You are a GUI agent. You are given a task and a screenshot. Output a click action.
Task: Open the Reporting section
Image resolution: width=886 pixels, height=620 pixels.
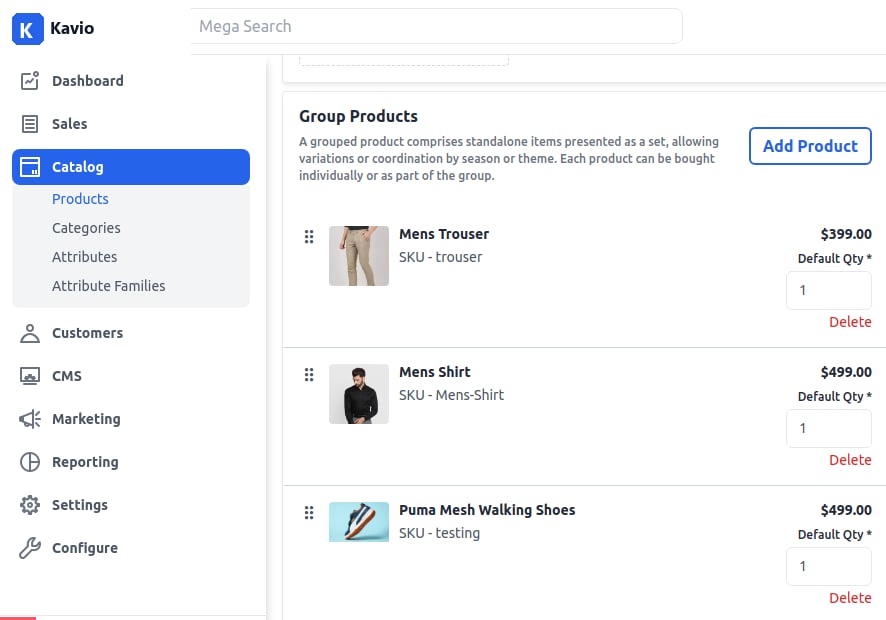click(x=85, y=462)
